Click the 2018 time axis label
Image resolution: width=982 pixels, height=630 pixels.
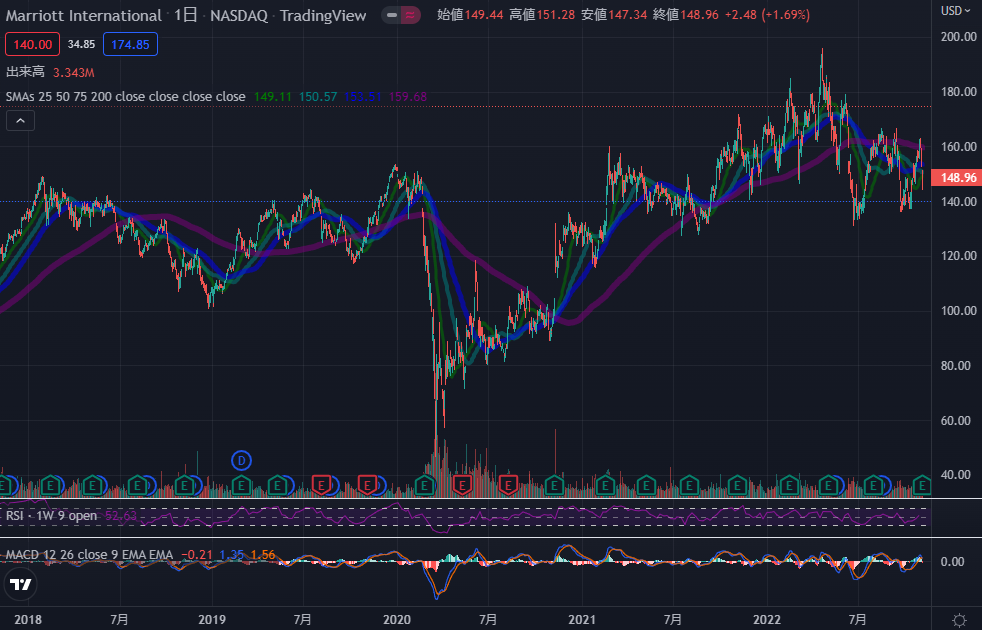(28, 619)
